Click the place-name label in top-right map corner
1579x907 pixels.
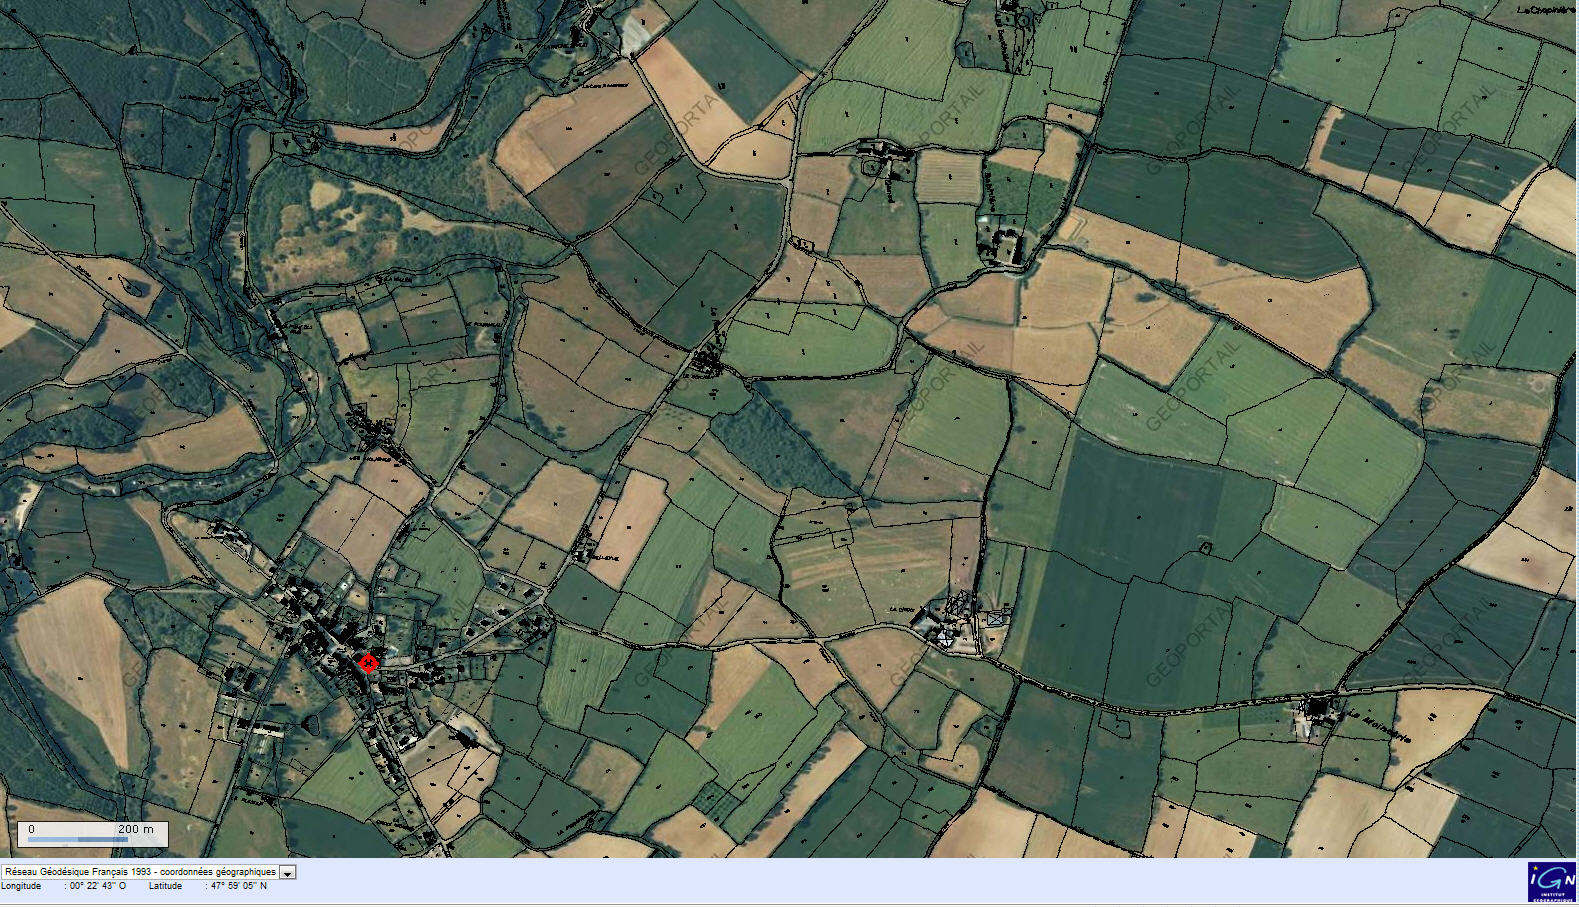[x=1544, y=10]
